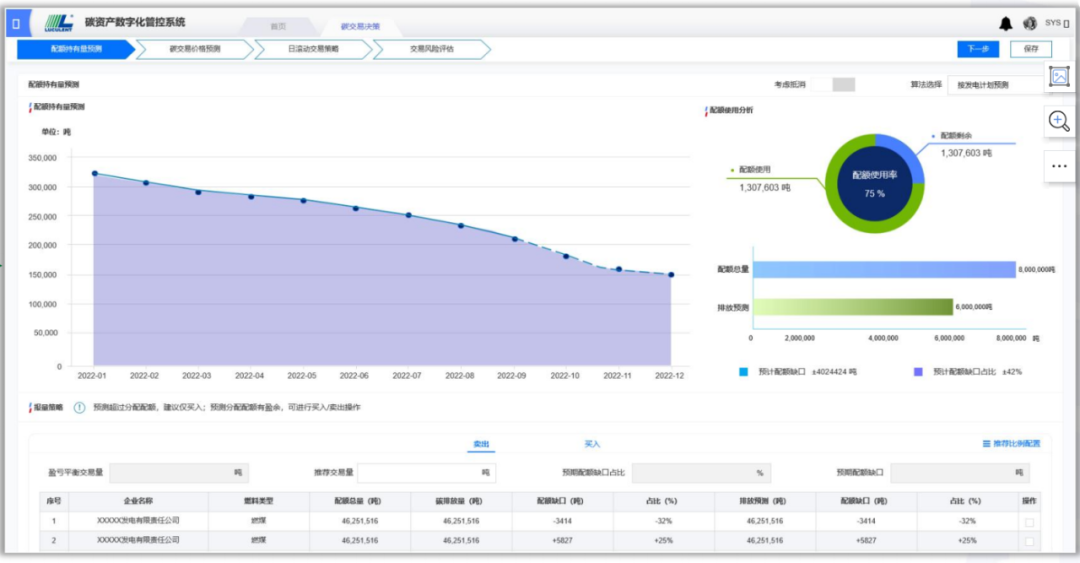
Task: Click the 推荐比例配置 list icon link
Action: 1011,444
